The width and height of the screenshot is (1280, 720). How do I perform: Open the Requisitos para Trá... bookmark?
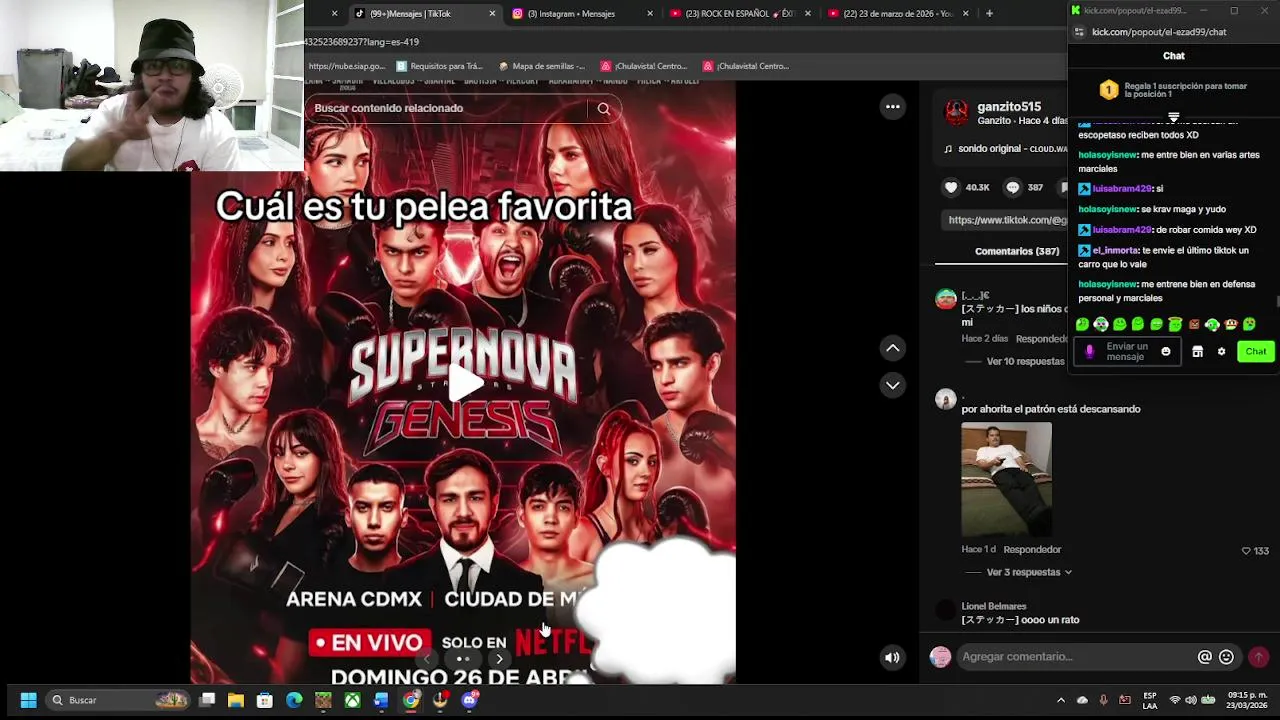tap(439, 66)
